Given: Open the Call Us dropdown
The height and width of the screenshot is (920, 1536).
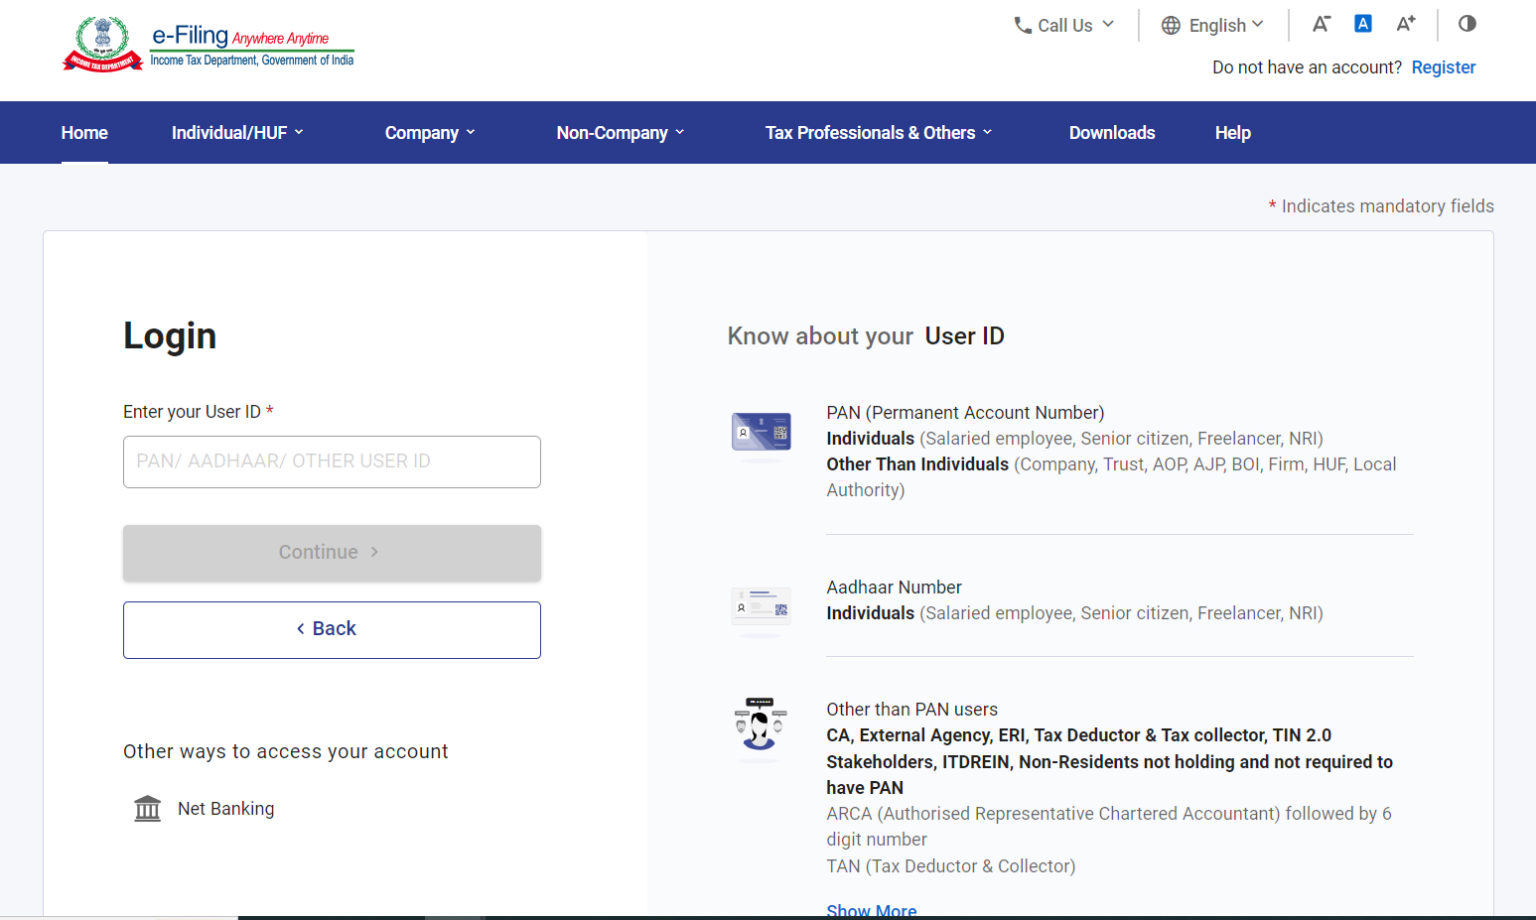Looking at the screenshot, I should (x=1063, y=25).
